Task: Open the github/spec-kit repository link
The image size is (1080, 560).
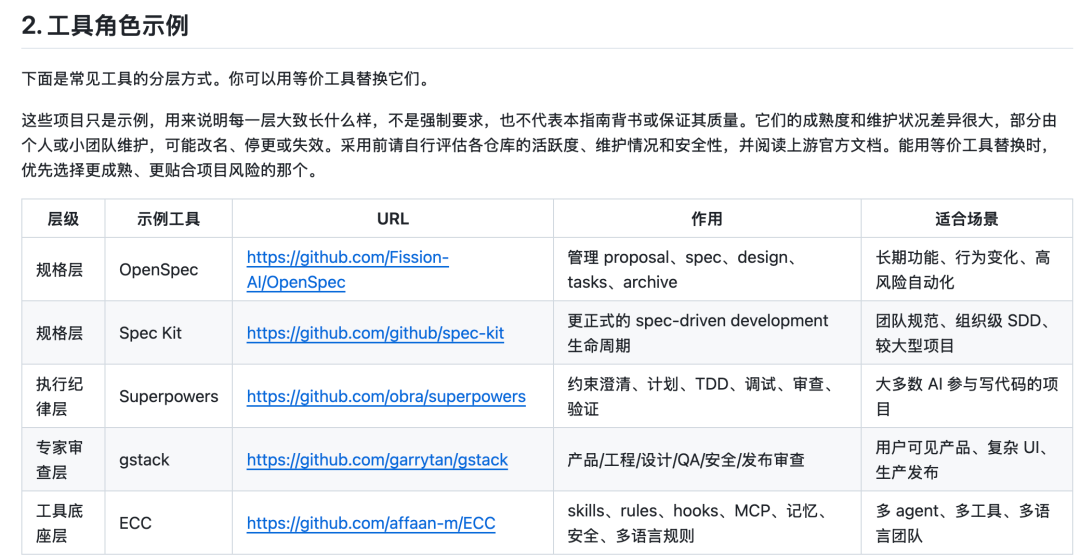Action: pyautogui.click(x=375, y=333)
